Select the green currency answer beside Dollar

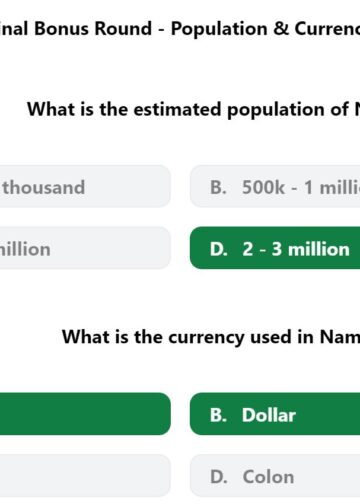pos(85,414)
